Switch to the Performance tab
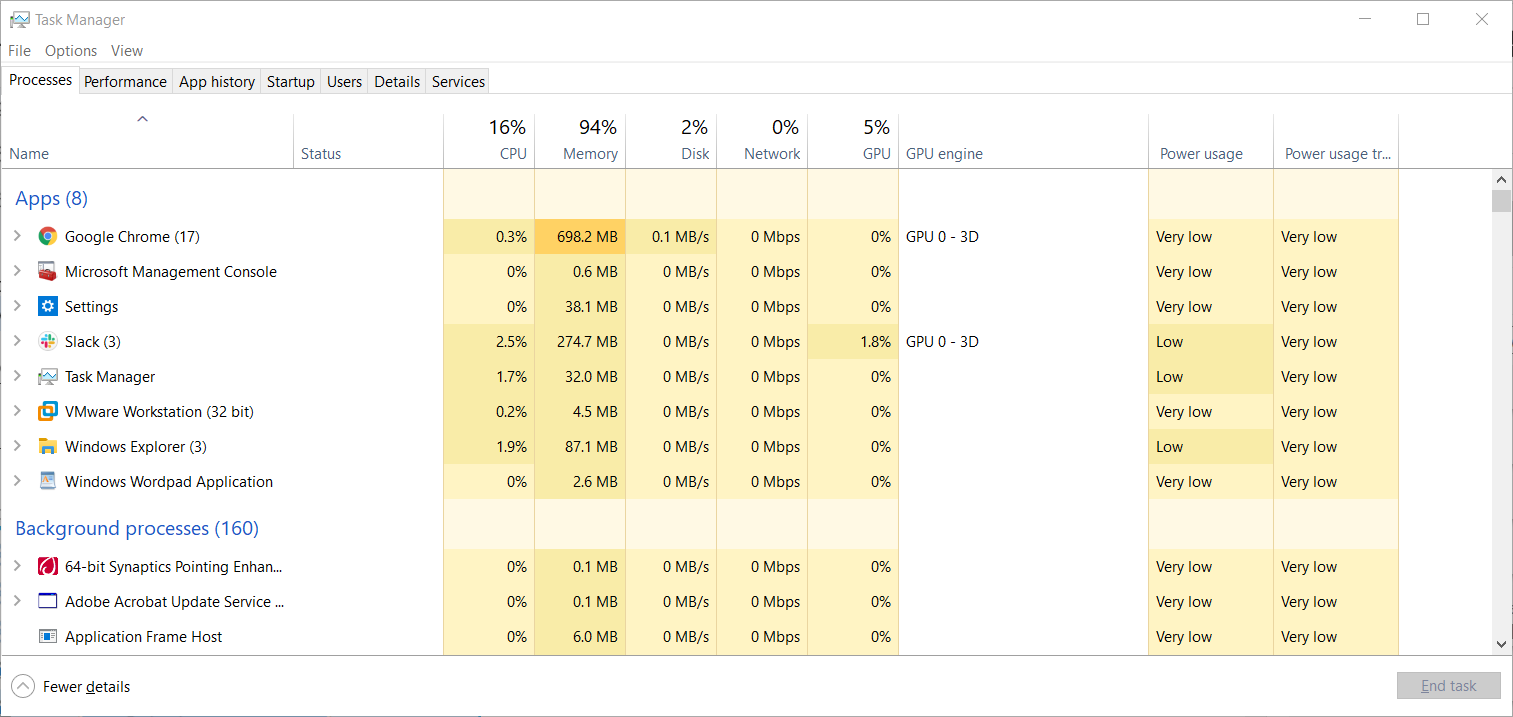 [x=125, y=82]
